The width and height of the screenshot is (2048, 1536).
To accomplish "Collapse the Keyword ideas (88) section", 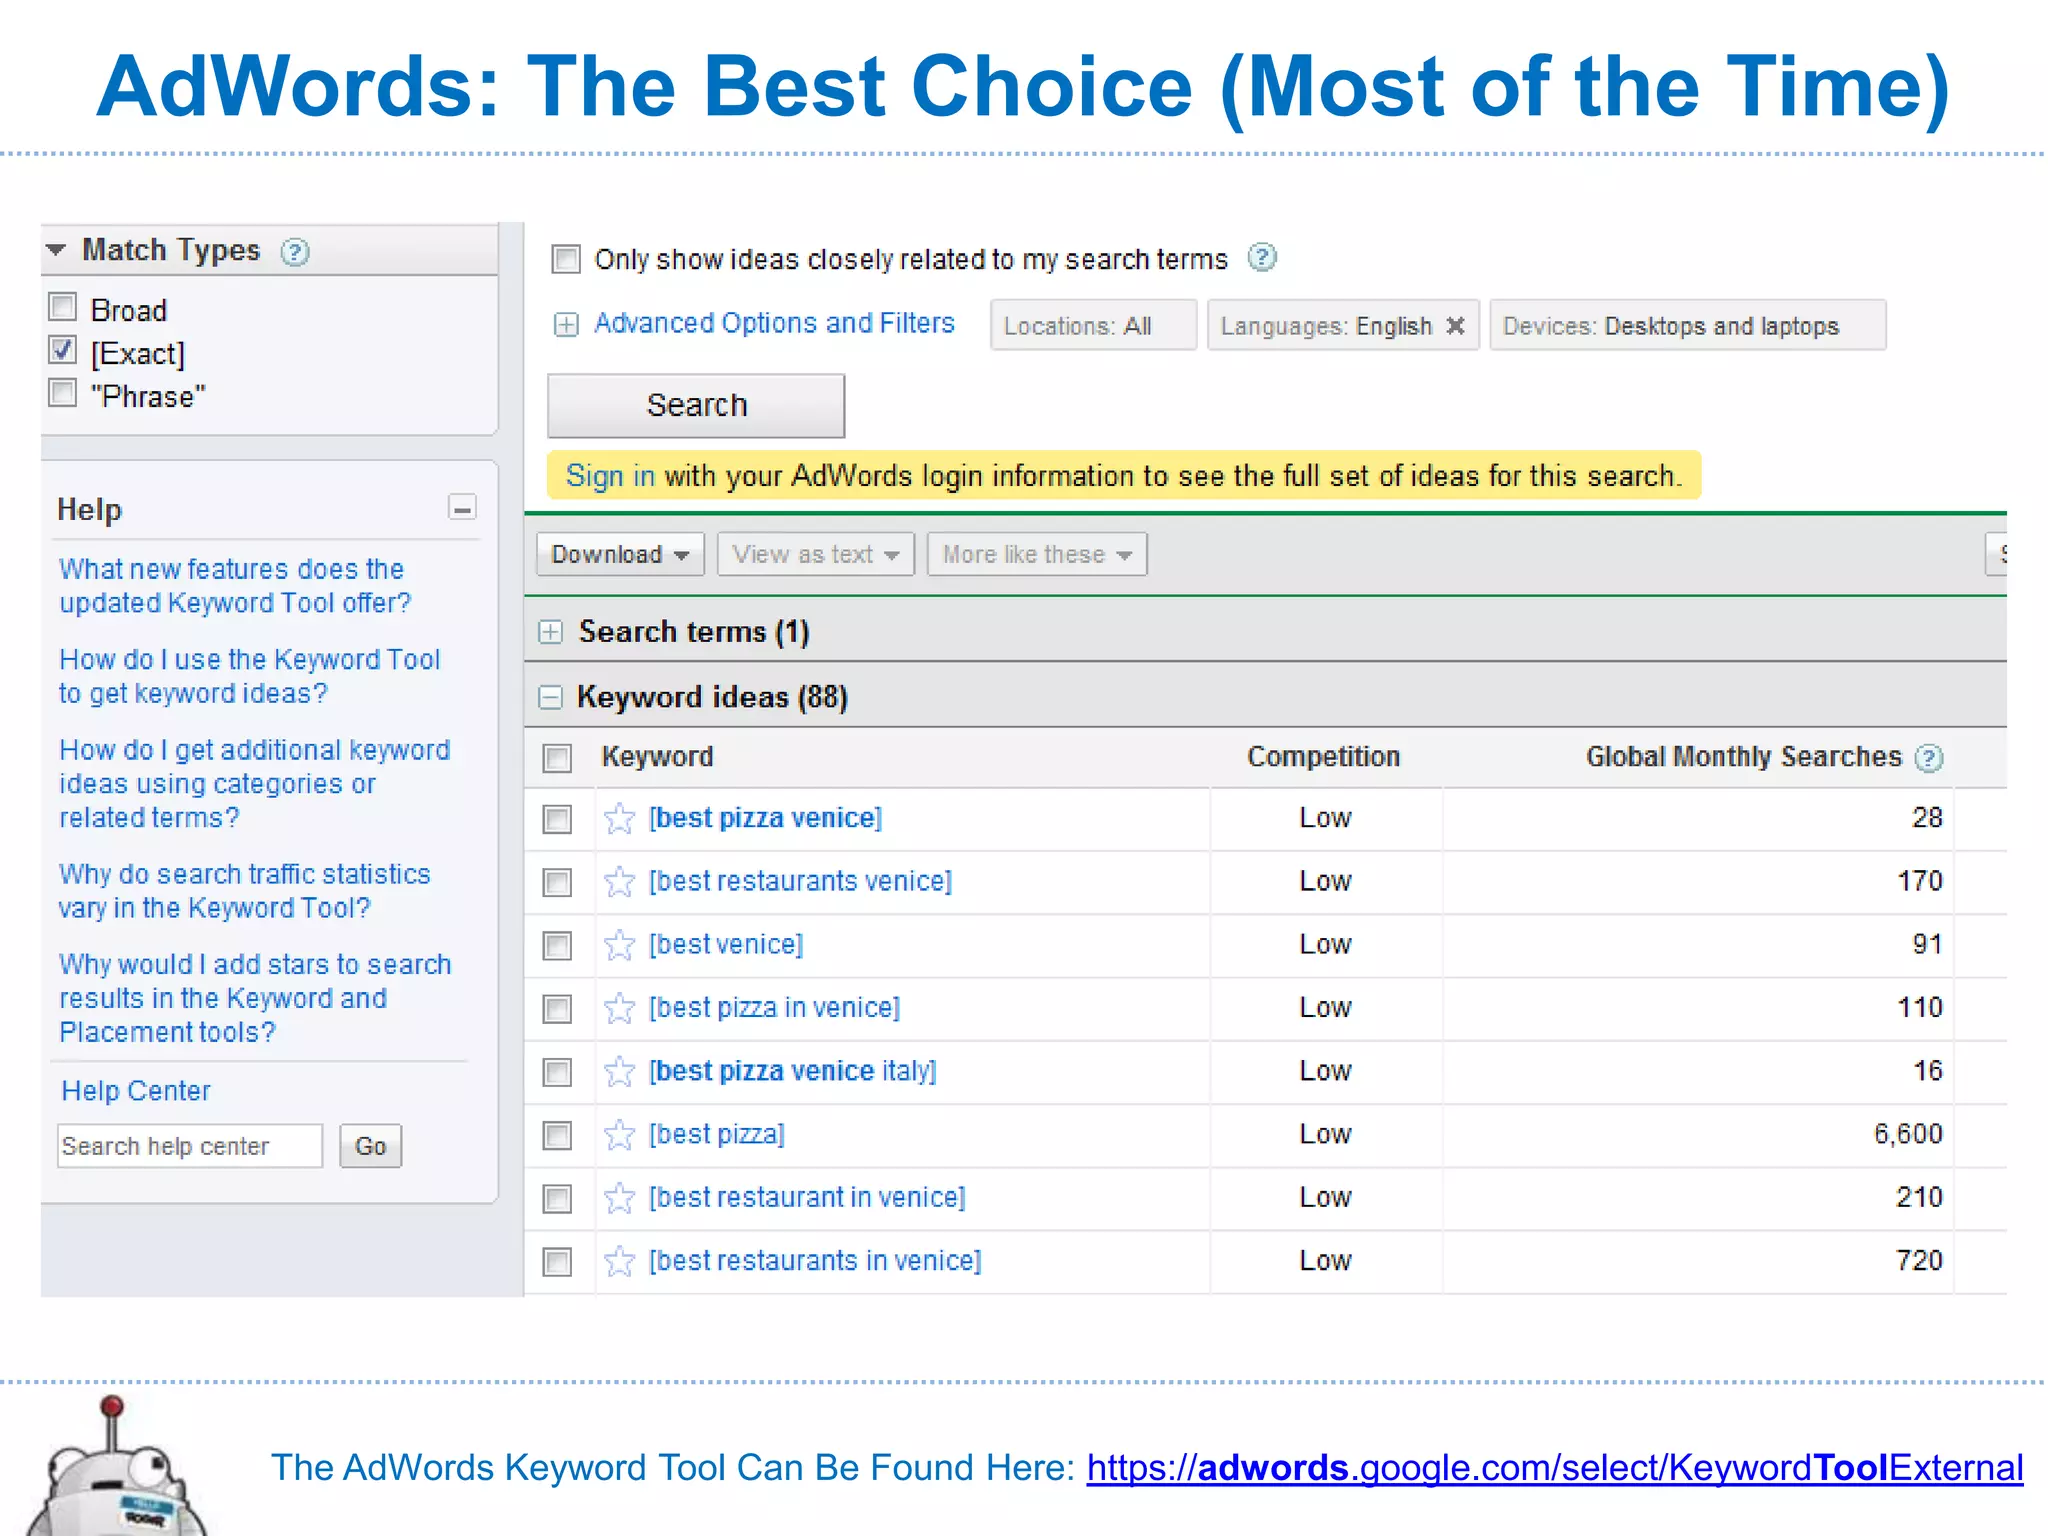I will click(550, 697).
